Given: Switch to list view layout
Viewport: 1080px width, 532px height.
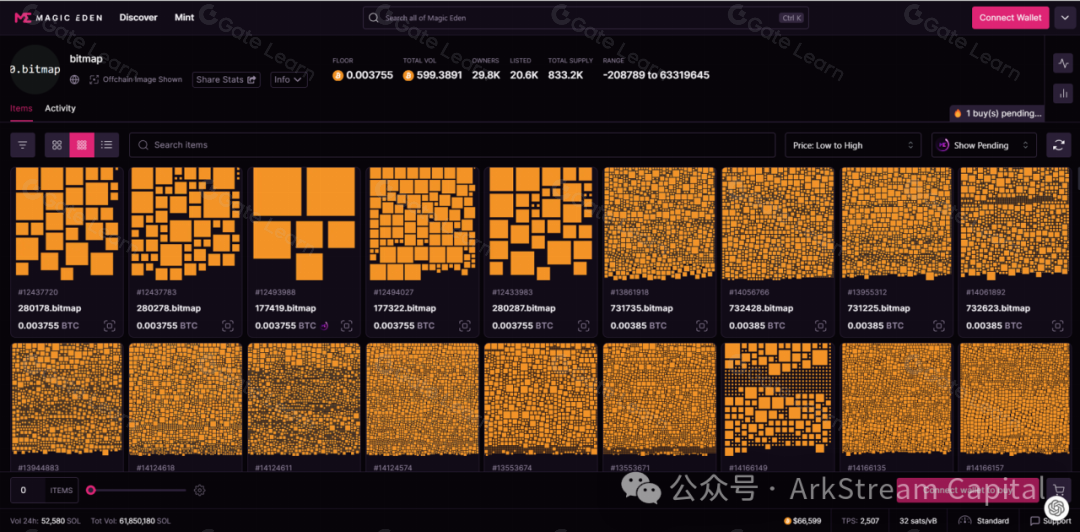Looking at the screenshot, I should [x=107, y=145].
